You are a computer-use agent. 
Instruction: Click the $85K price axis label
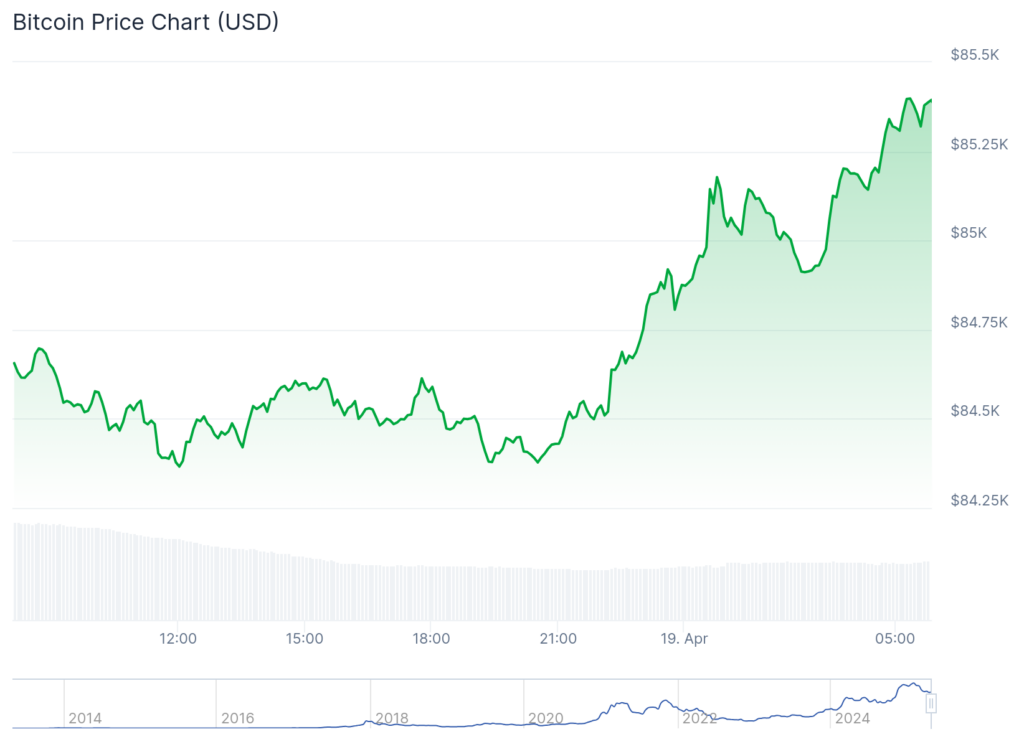click(x=968, y=233)
